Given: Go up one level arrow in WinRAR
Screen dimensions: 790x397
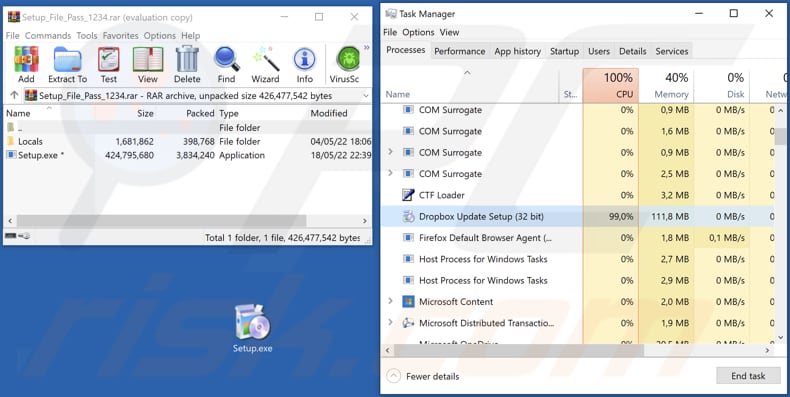Looking at the screenshot, I should [x=14, y=95].
